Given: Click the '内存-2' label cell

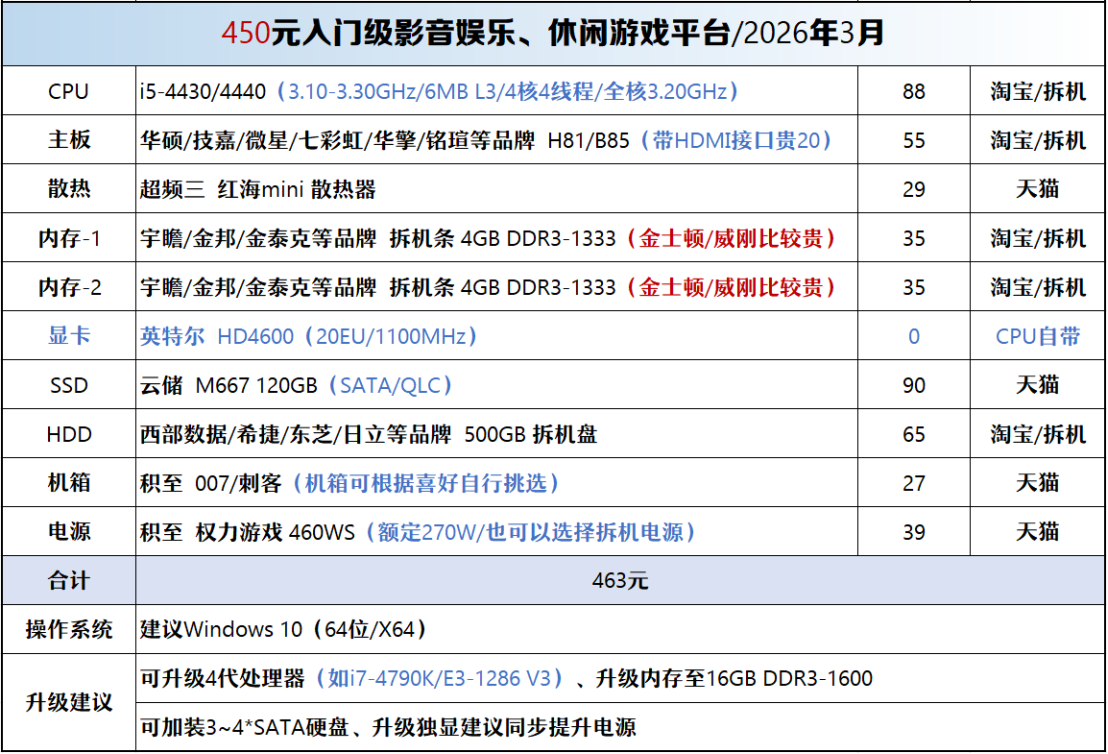Looking at the screenshot, I should [69, 287].
